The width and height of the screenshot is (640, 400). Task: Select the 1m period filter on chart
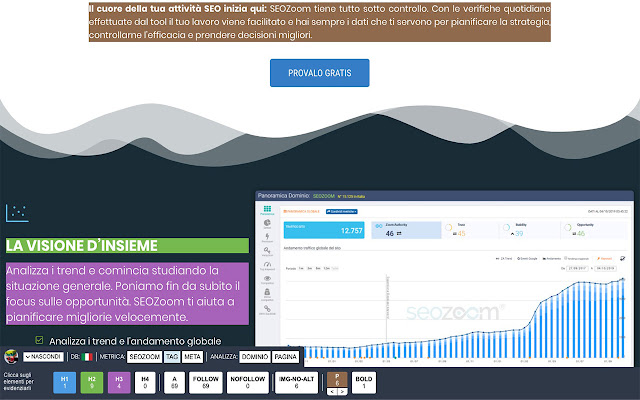301,269
